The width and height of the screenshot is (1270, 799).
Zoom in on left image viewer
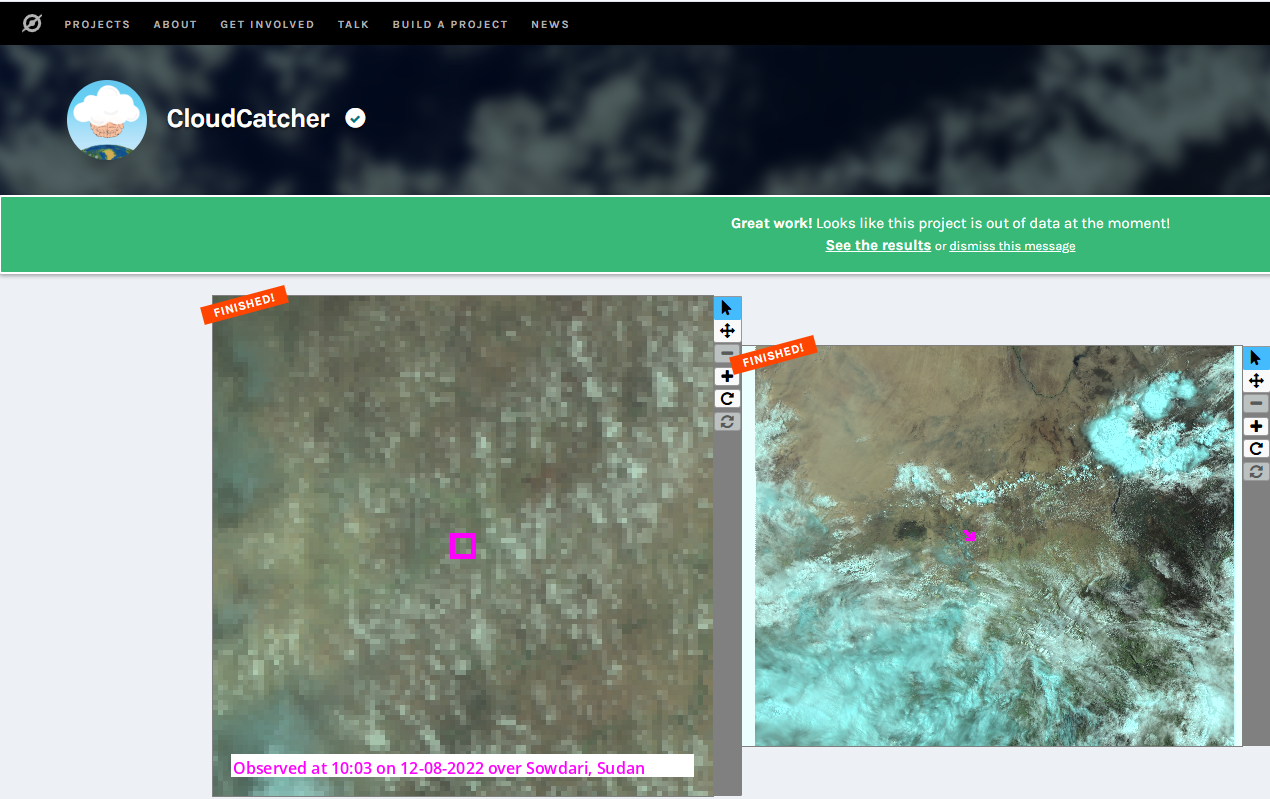point(727,377)
